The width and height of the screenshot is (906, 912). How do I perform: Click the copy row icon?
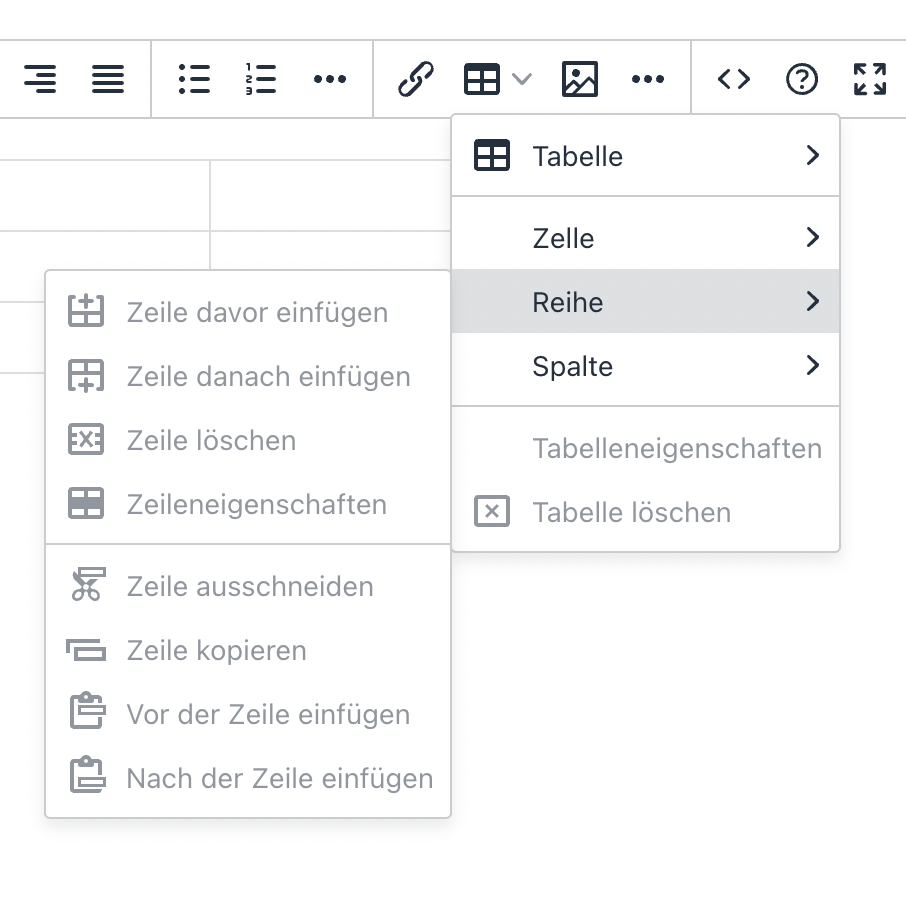point(86,650)
